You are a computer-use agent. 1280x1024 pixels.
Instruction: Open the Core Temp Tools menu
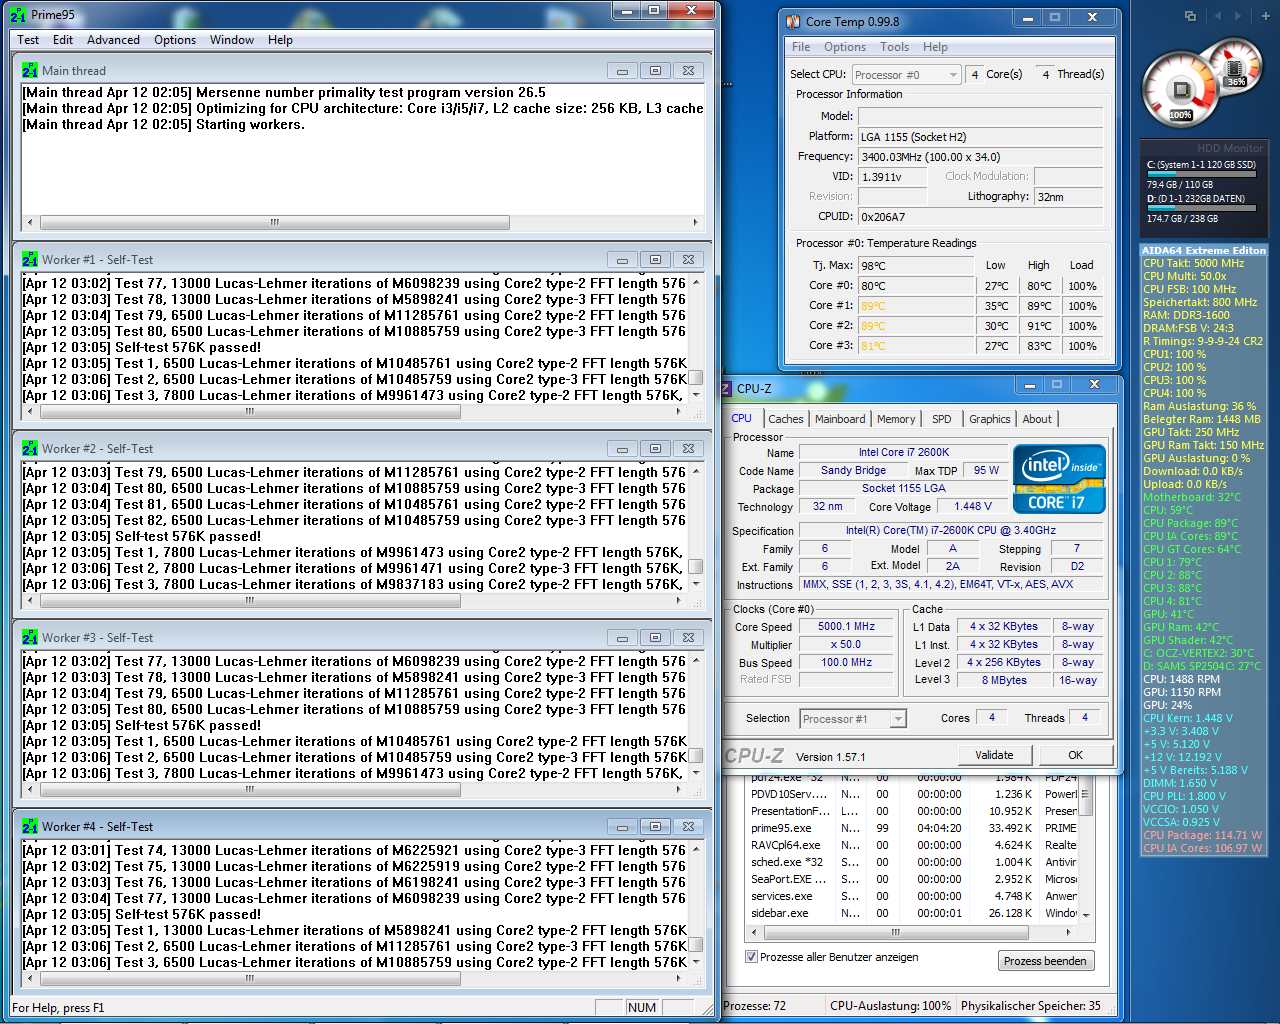click(x=895, y=47)
